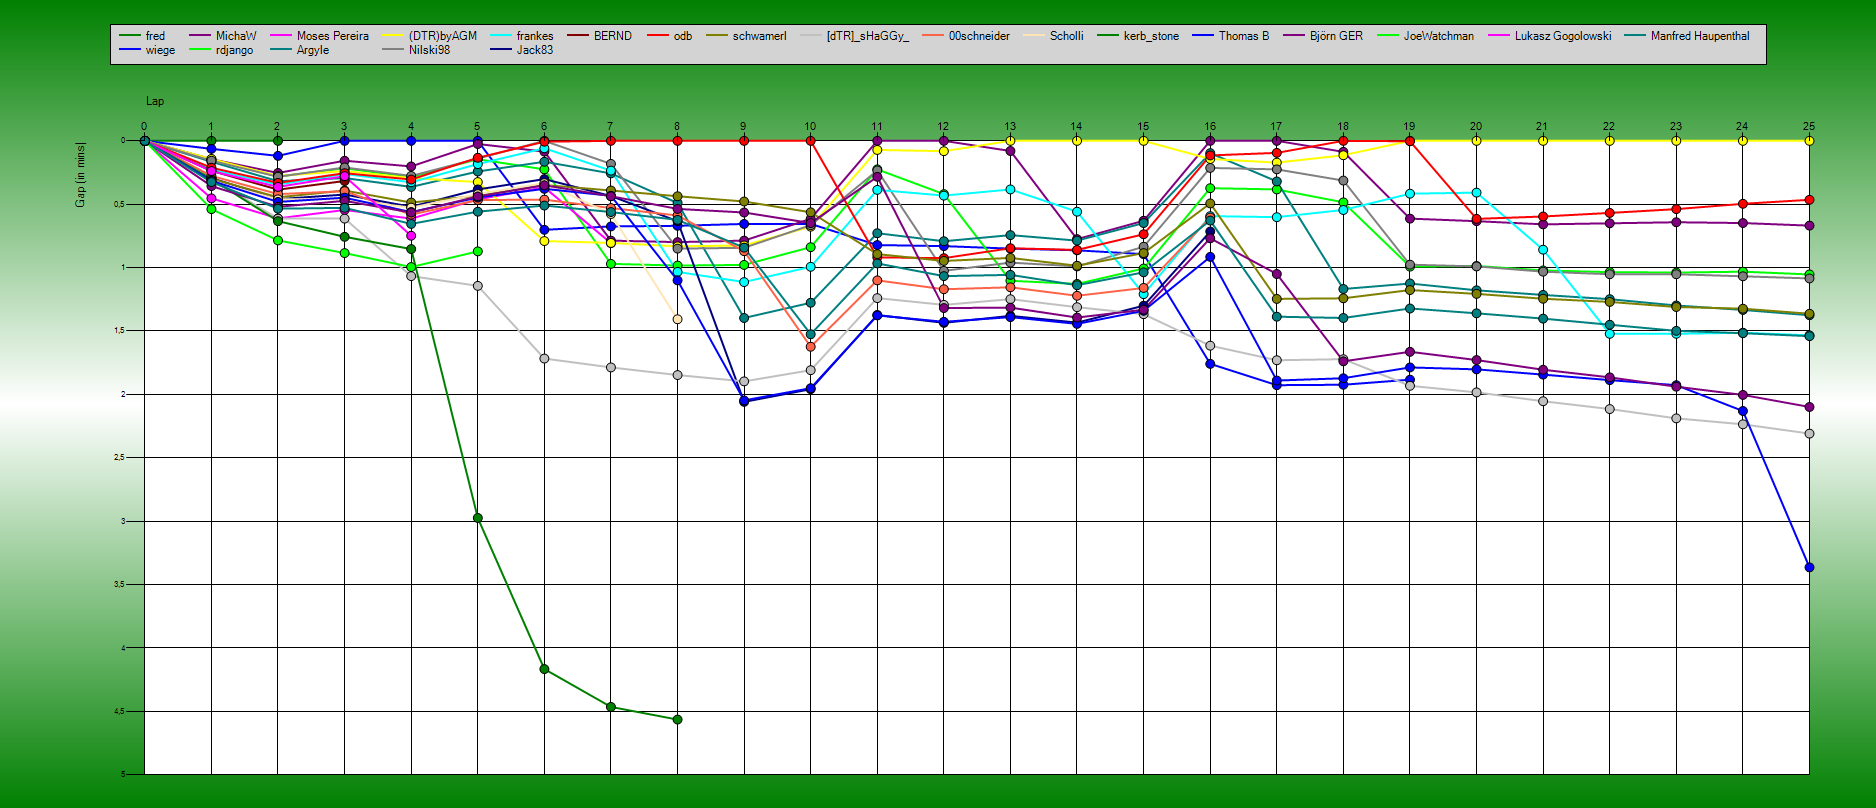Choose the 'wiege' legend entry

(x=160, y=50)
